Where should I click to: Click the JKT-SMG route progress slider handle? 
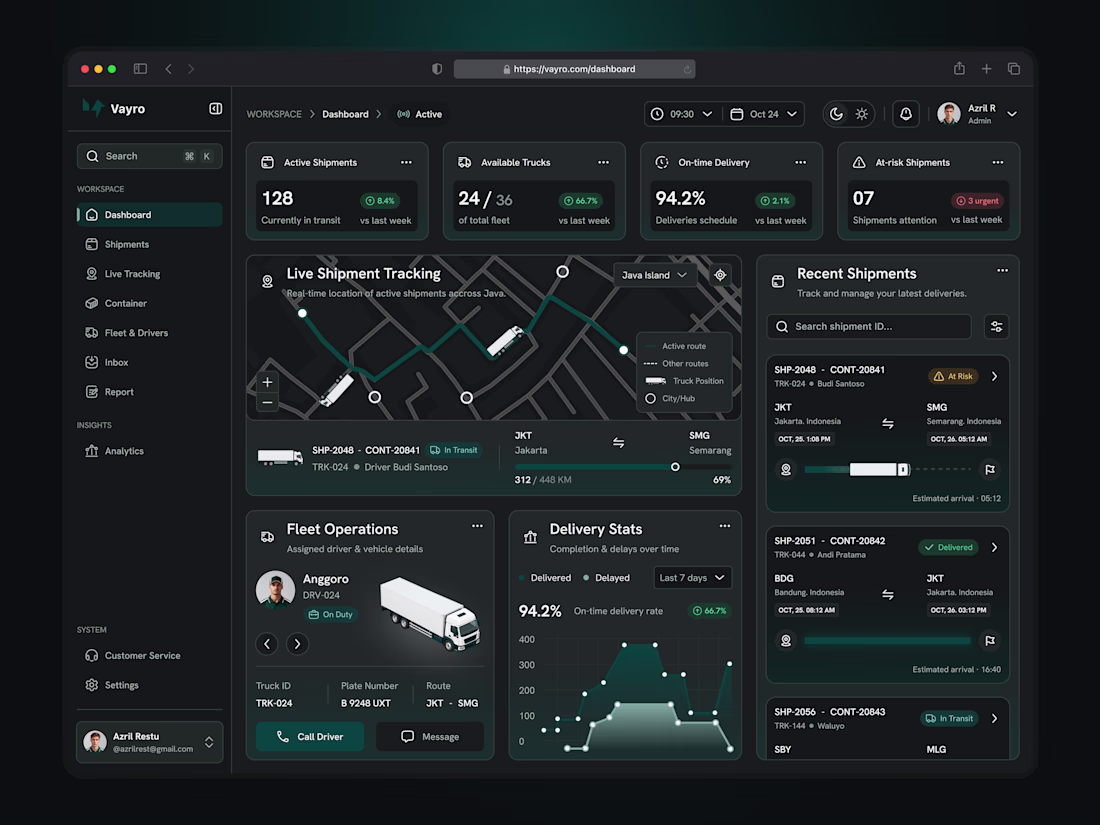tap(675, 467)
